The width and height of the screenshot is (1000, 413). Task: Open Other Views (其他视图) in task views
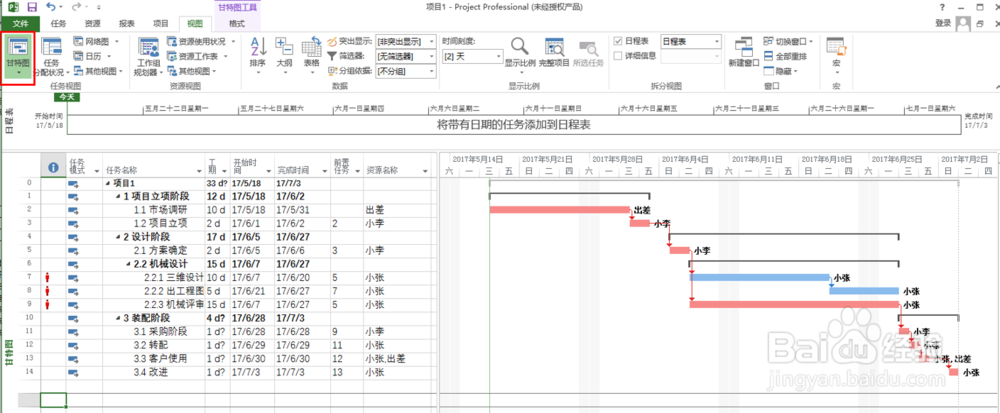(x=99, y=71)
